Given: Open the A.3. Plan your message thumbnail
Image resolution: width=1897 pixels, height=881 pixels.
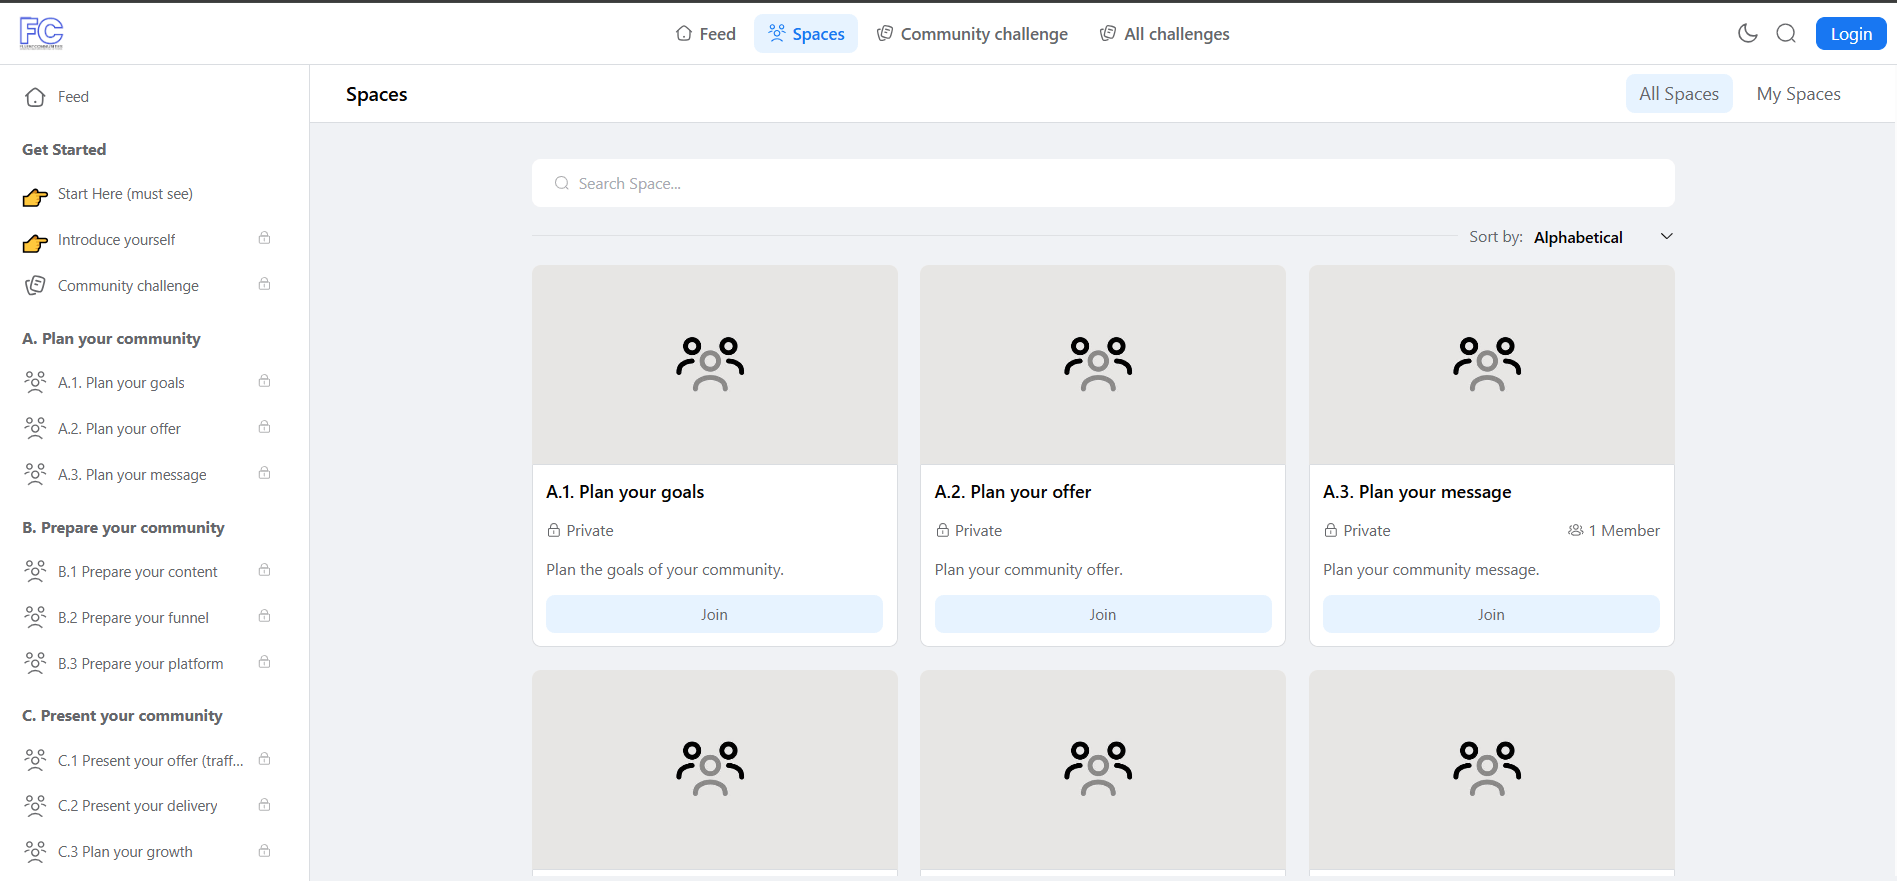Looking at the screenshot, I should tap(1490, 365).
